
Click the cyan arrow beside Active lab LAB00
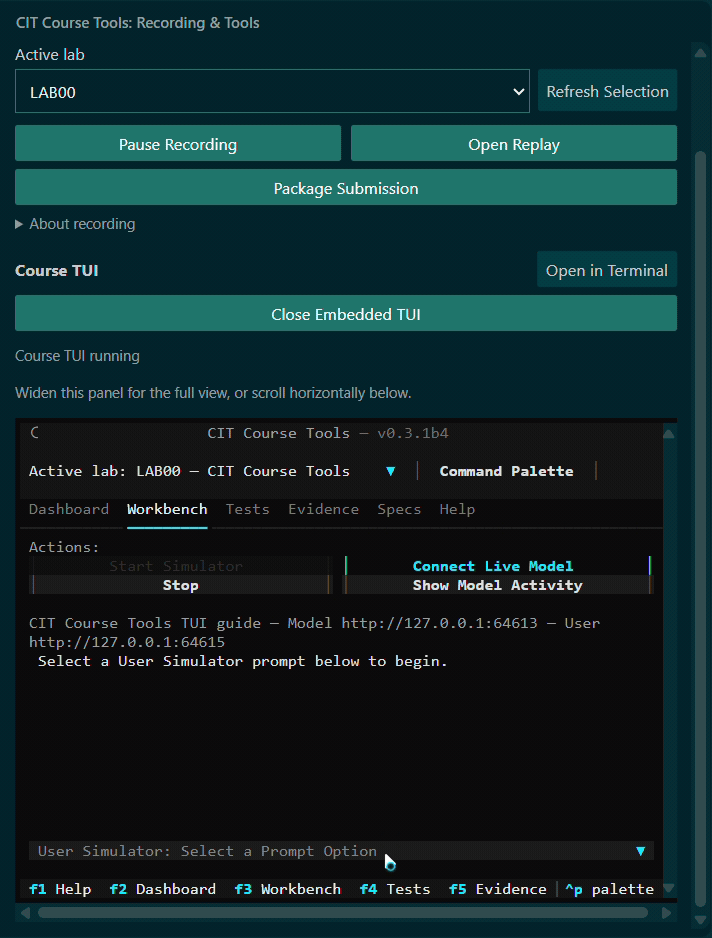point(391,471)
